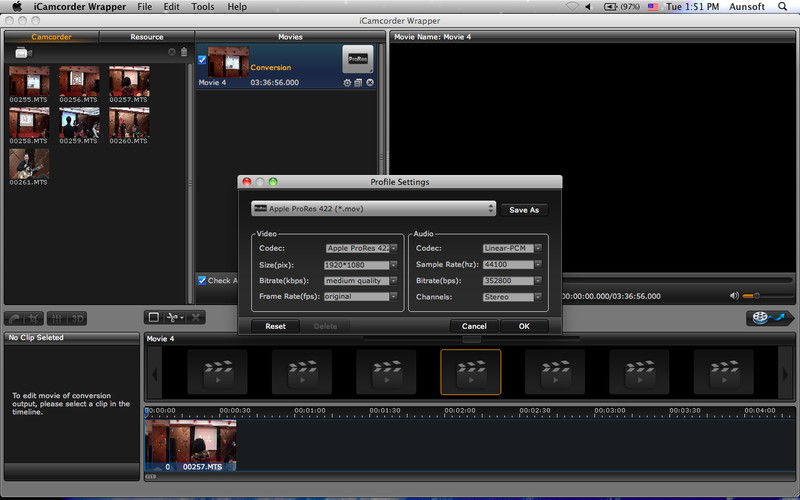Open the Apple menu
This screenshot has width=800, height=500.
17,7
